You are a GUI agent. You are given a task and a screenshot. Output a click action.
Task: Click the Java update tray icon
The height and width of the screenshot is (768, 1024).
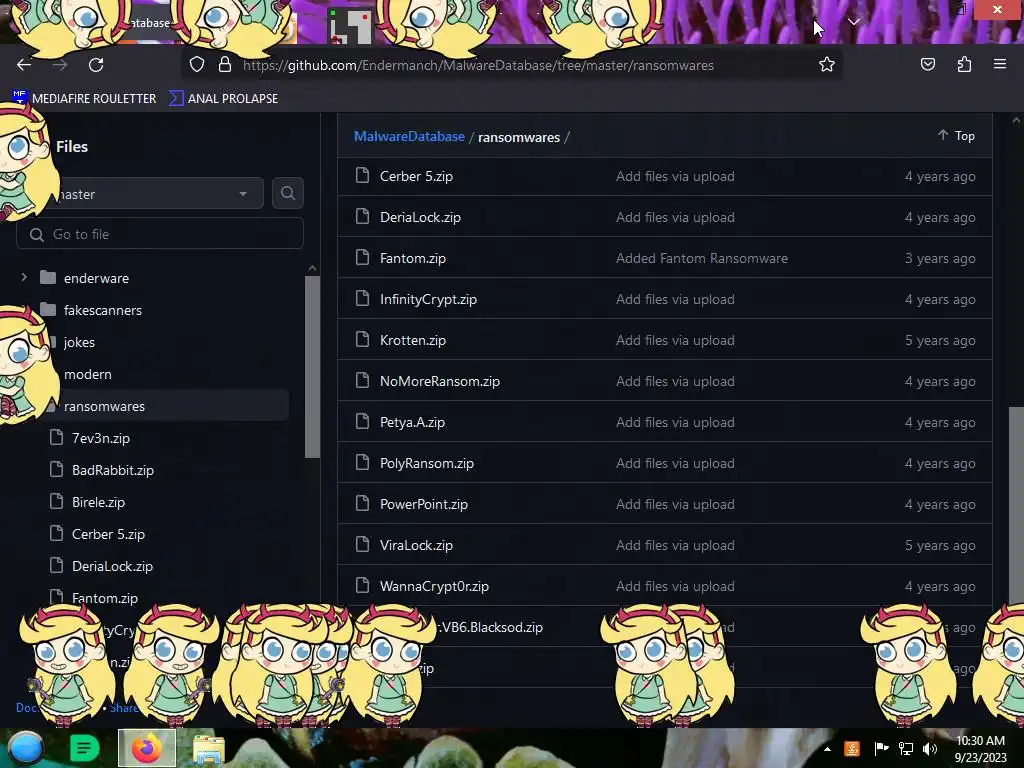point(852,749)
